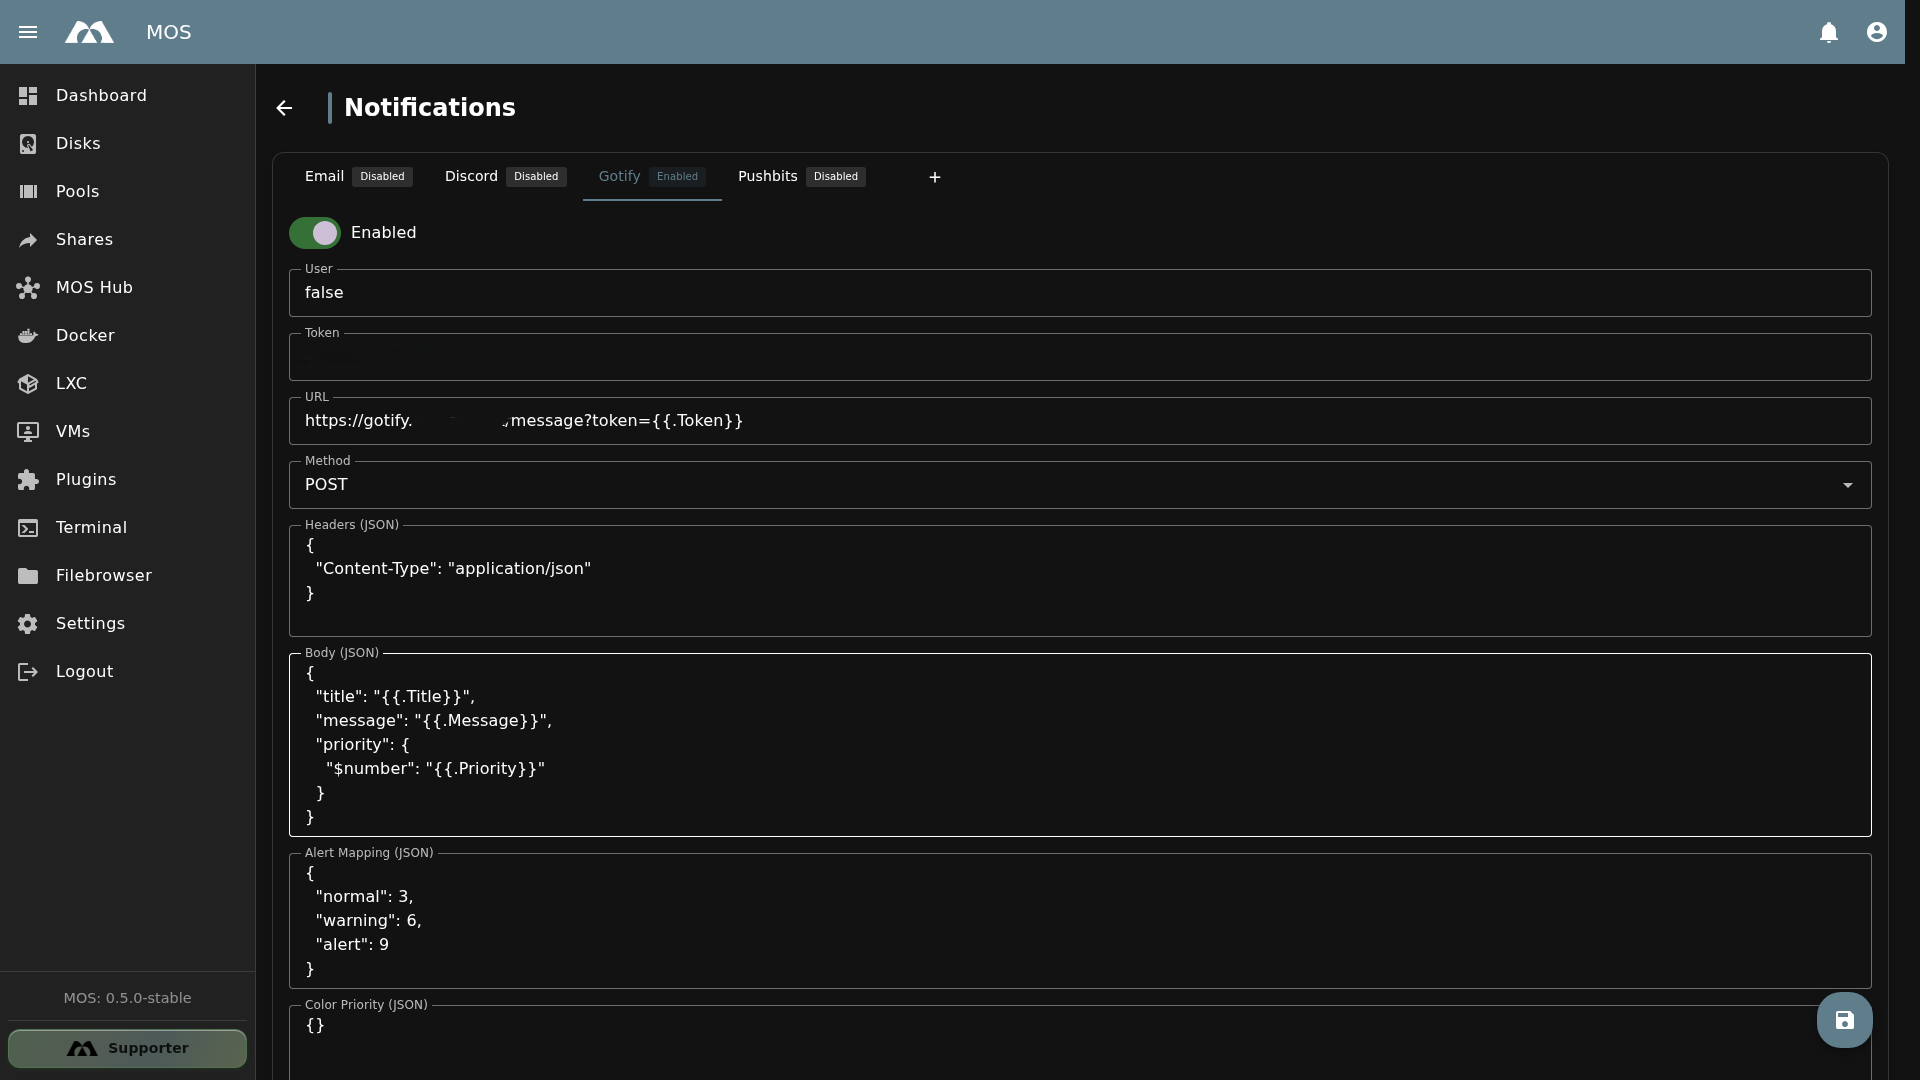Screen dimensions: 1920x1080
Task: Add a new notification provider tab
Action: [x=935, y=177]
